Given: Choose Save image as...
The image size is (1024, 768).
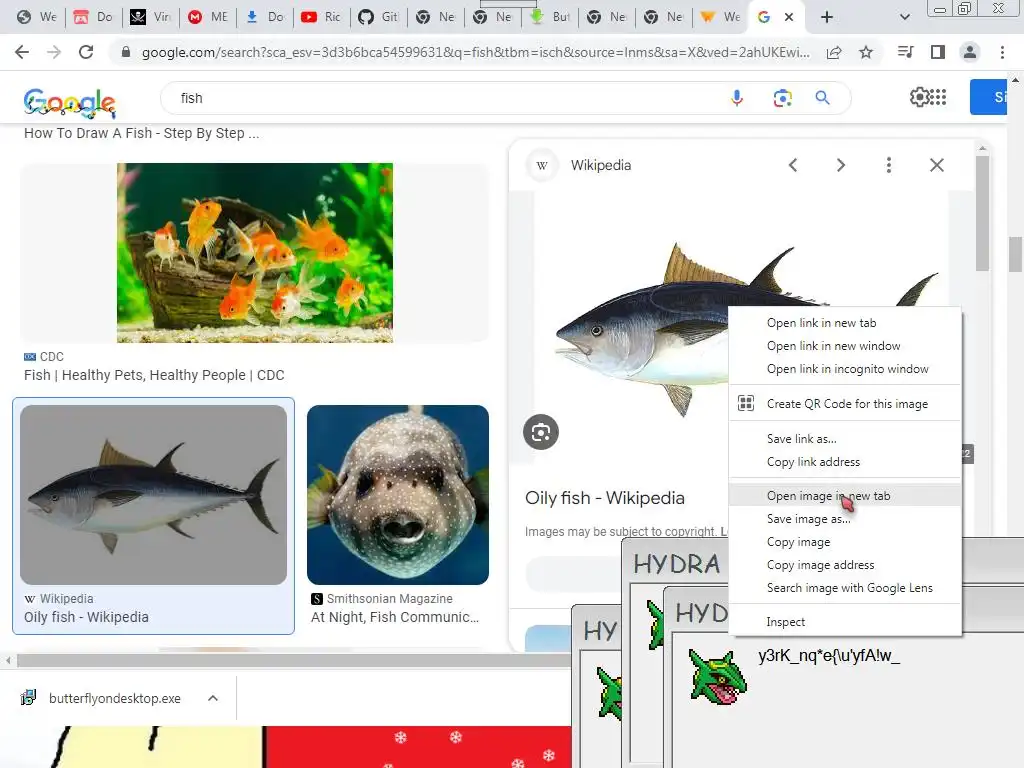Looking at the screenshot, I should pyautogui.click(x=845, y=519).
